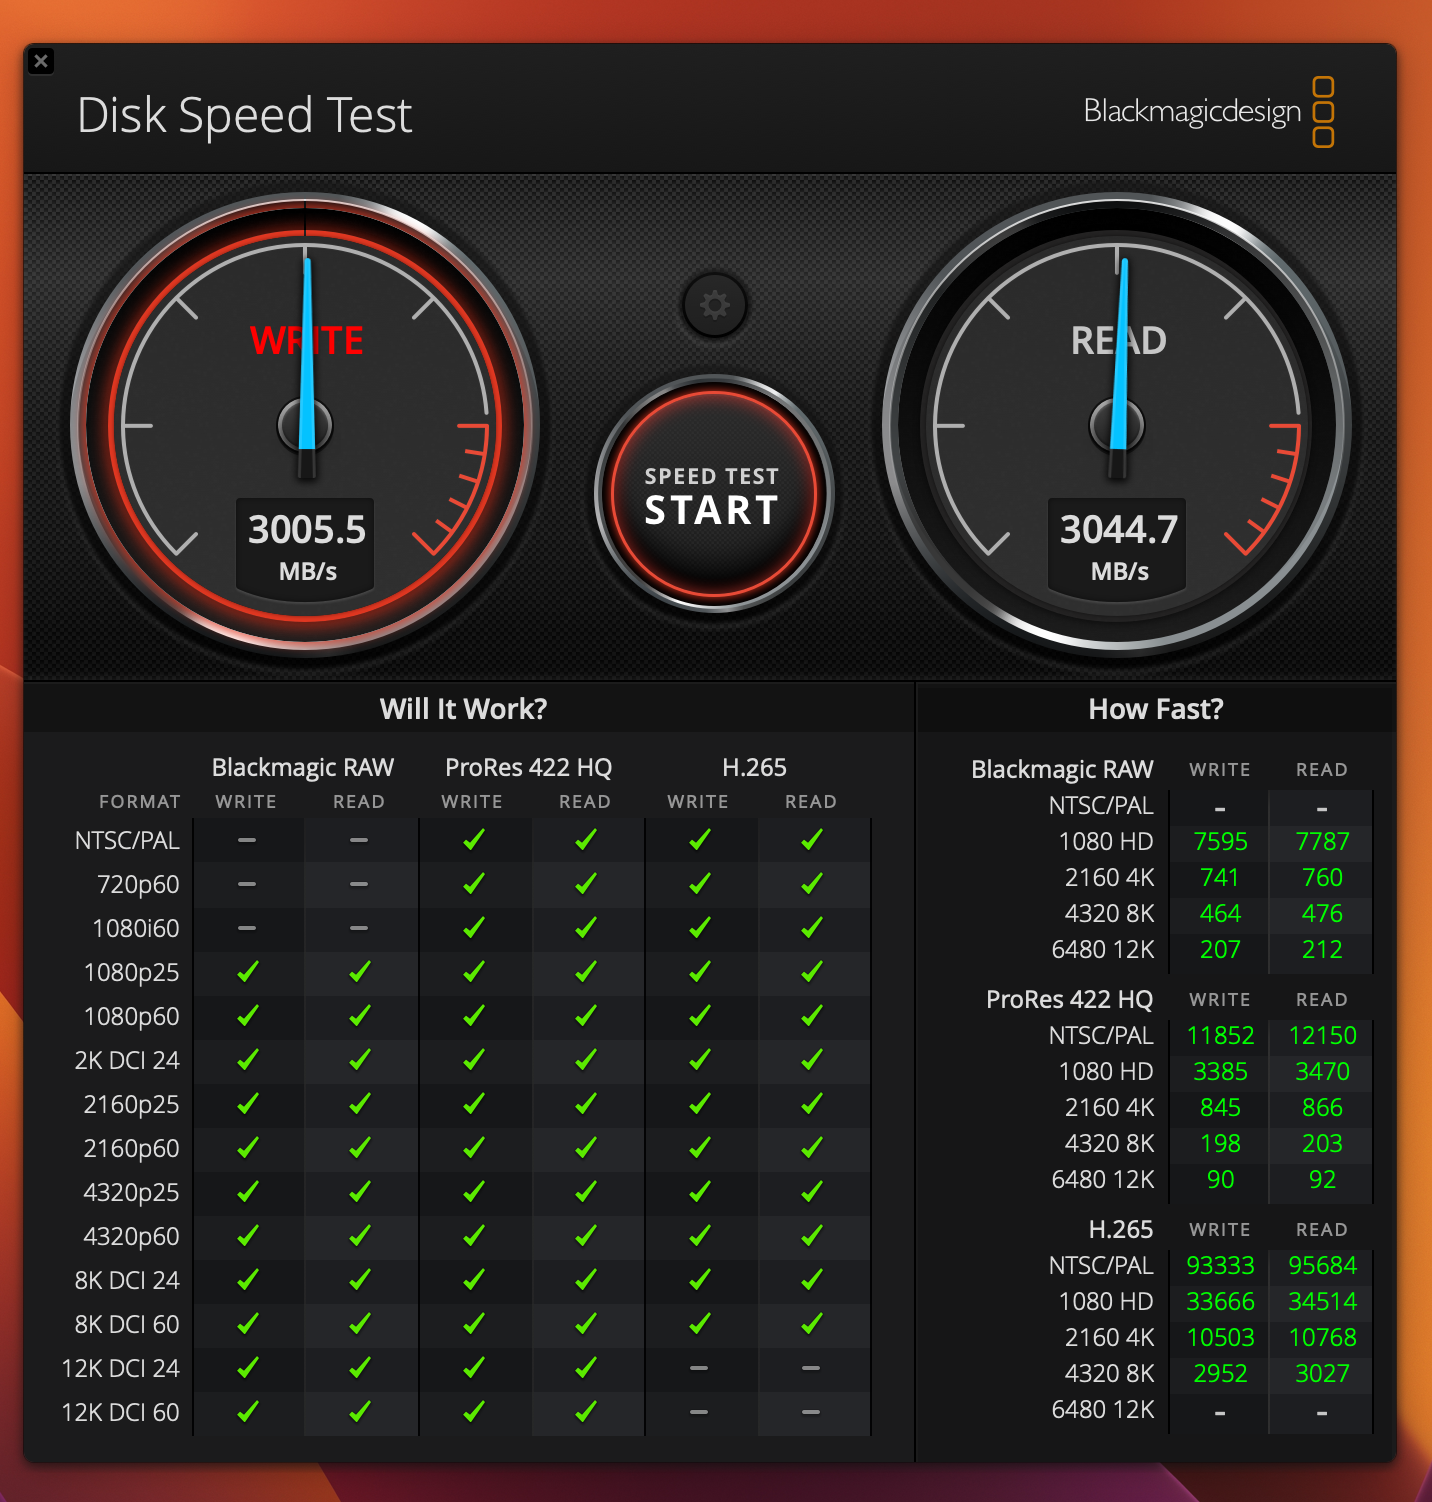
Task: Click the H.265 write checkmark for 2160p60
Action: (x=700, y=1148)
